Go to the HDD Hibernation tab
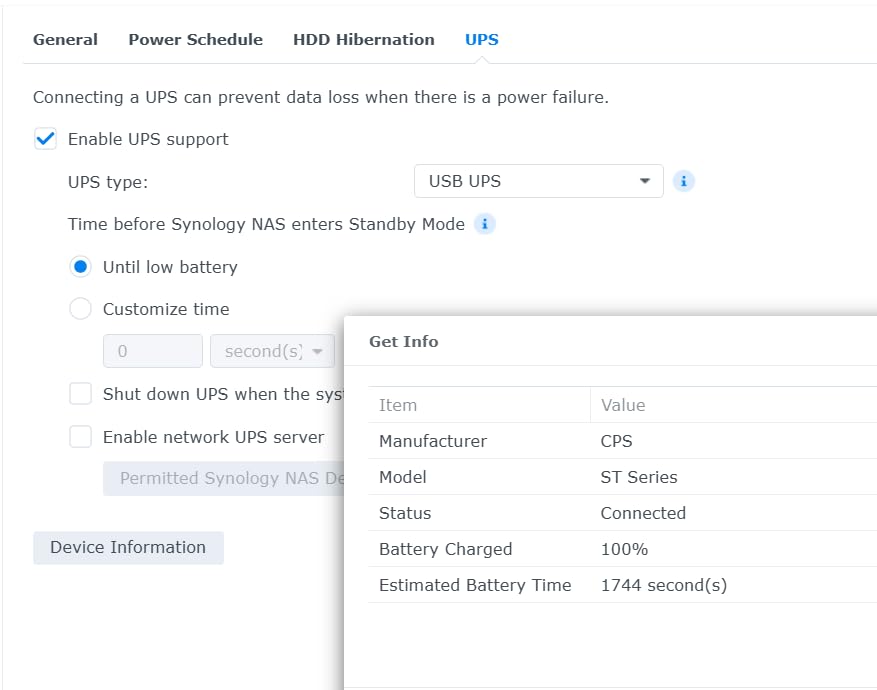This screenshot has width=877, height=690. (x=363, y=40)
